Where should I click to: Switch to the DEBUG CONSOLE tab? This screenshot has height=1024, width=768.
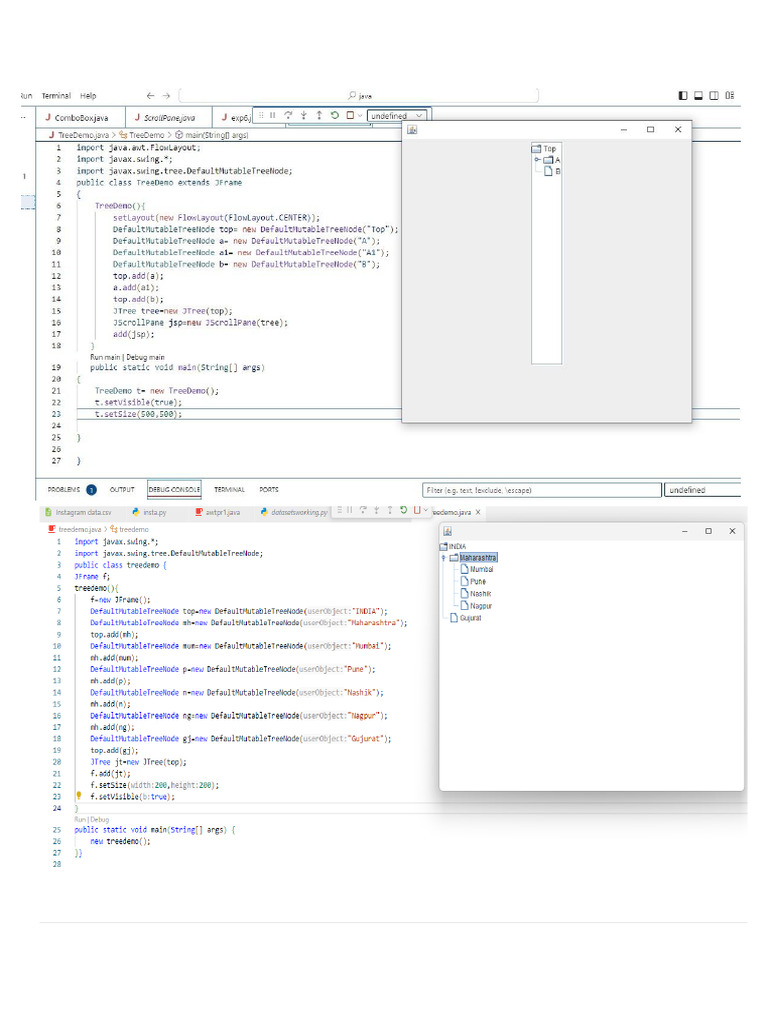click(x=174, y=490)
